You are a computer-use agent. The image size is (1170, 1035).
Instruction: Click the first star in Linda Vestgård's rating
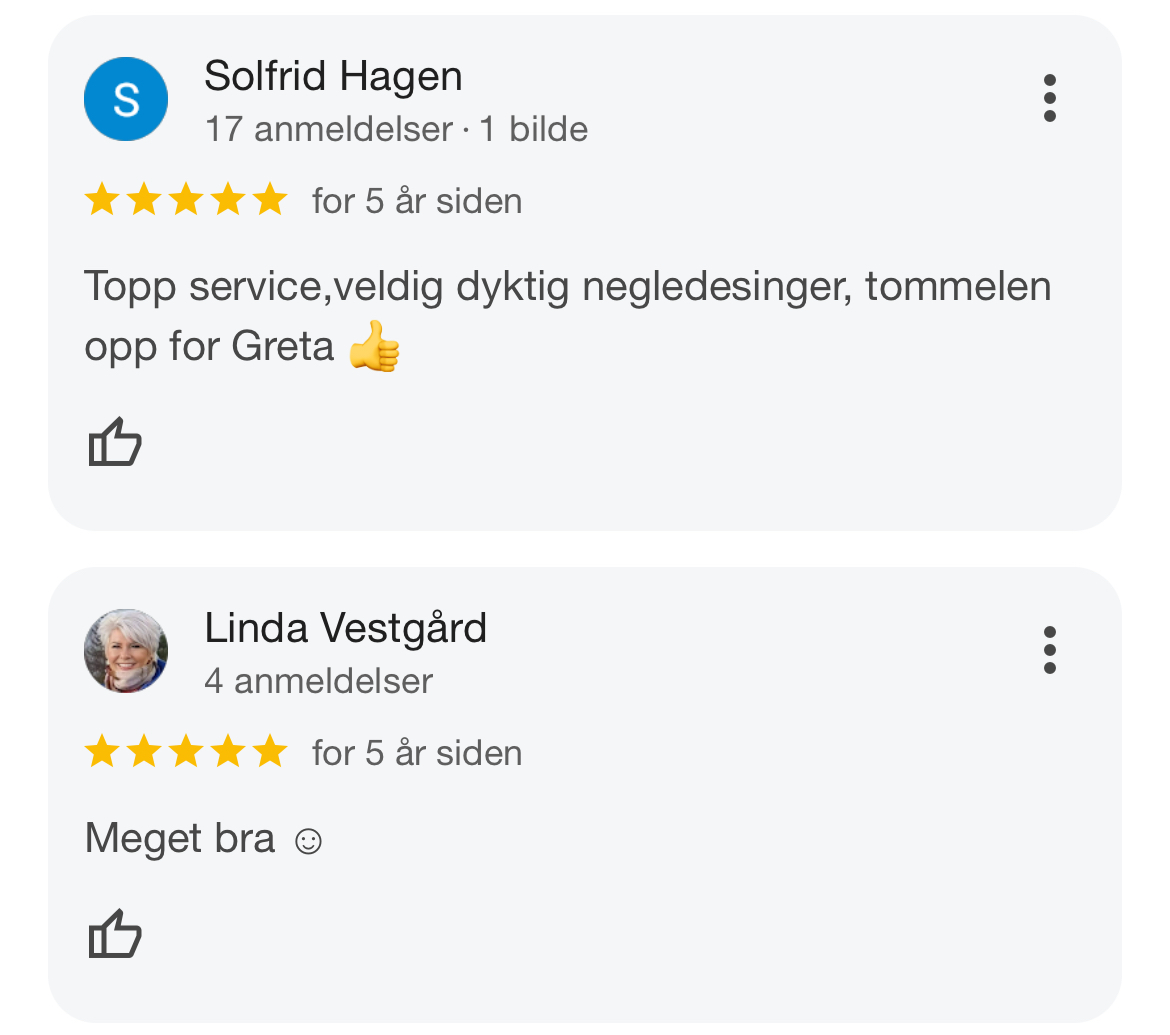click(x=101, y=752)
